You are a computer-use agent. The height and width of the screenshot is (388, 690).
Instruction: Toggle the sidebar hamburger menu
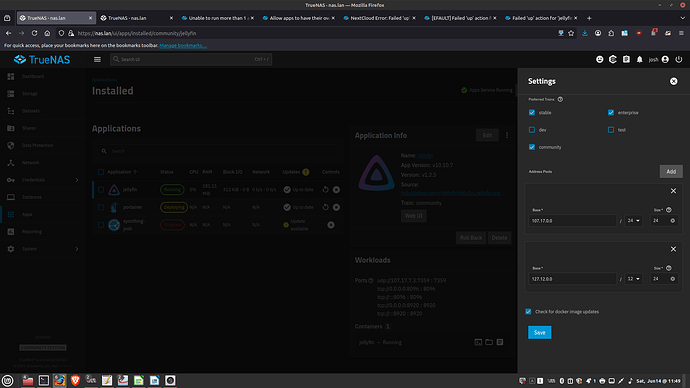pos(97,59)
